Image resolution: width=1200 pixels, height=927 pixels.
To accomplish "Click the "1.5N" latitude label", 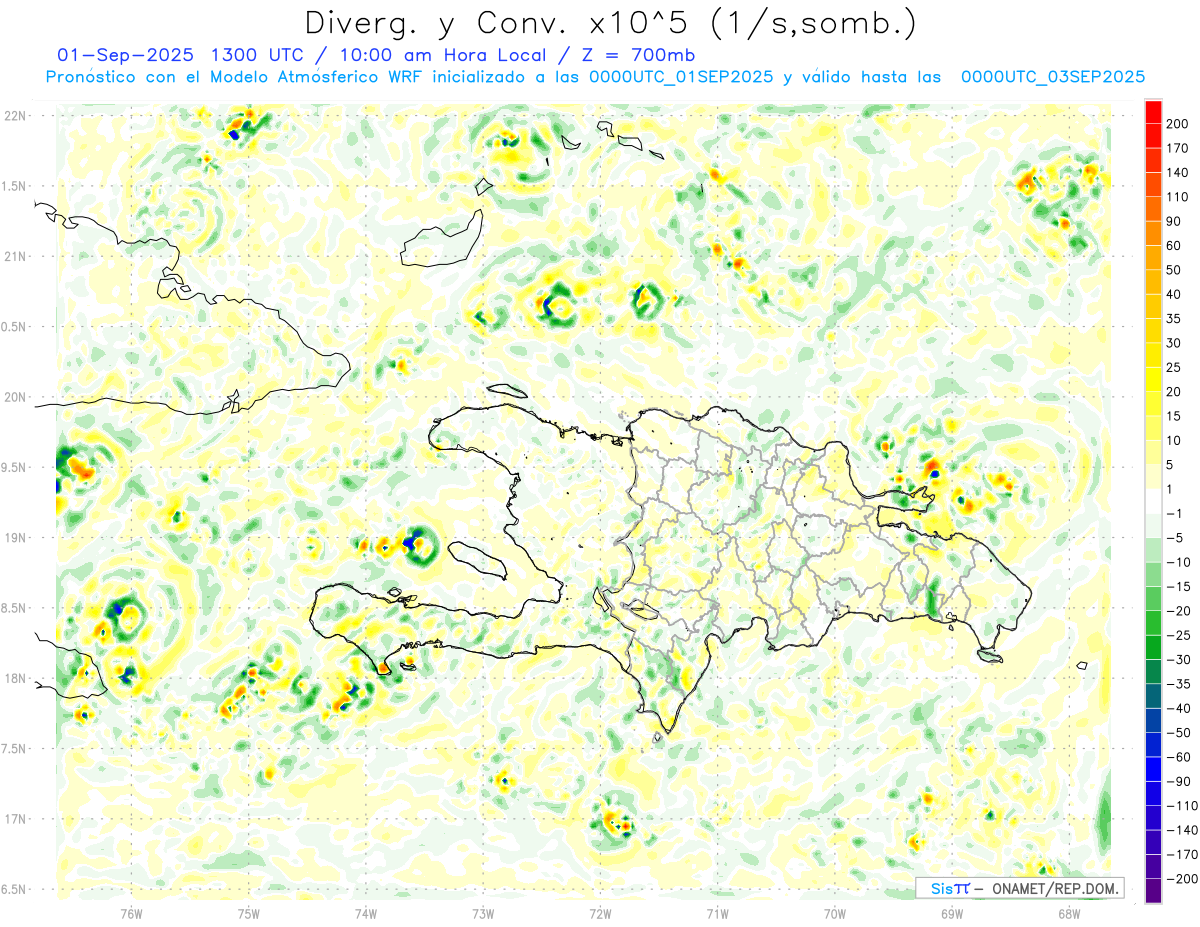I will (x=14, y=187).
